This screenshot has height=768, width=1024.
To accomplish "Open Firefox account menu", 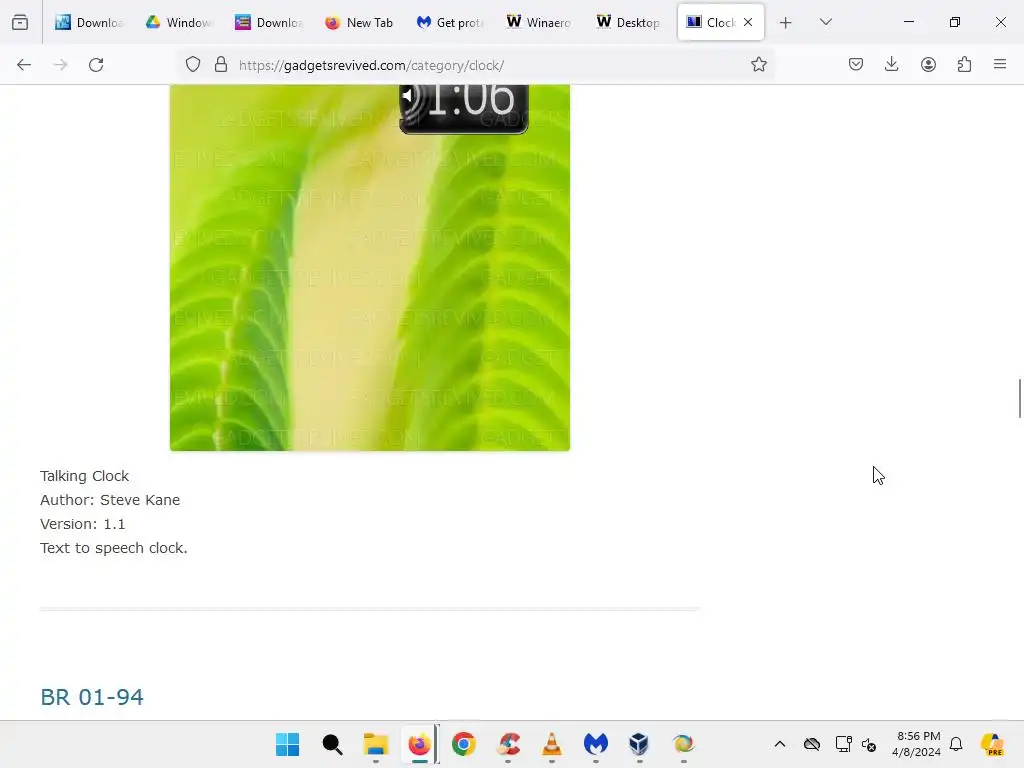I will click(x=928, y=65).
